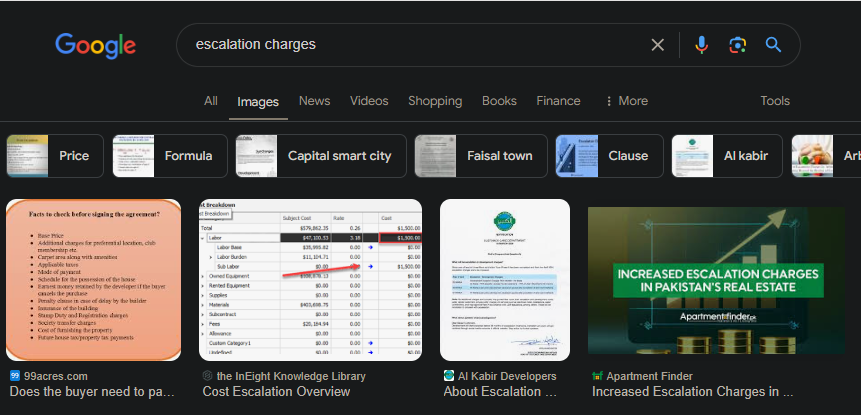Viewport: 861px width, 415px height.
Task: Switch to the All tab
Action: [x=211, y=101]
